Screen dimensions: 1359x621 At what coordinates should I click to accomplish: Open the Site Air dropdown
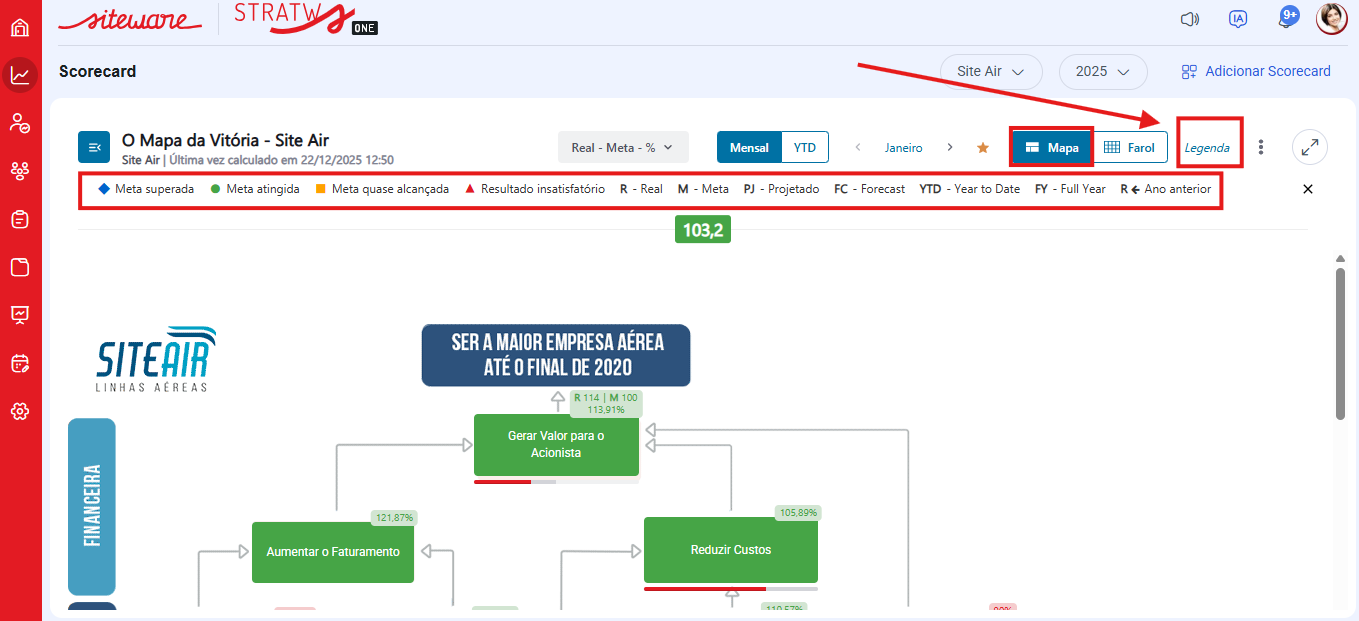tap(990, 72)
